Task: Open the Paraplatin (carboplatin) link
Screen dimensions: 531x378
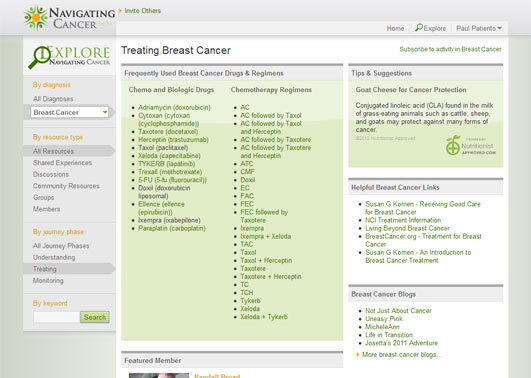Action: (x=172, y=228)
